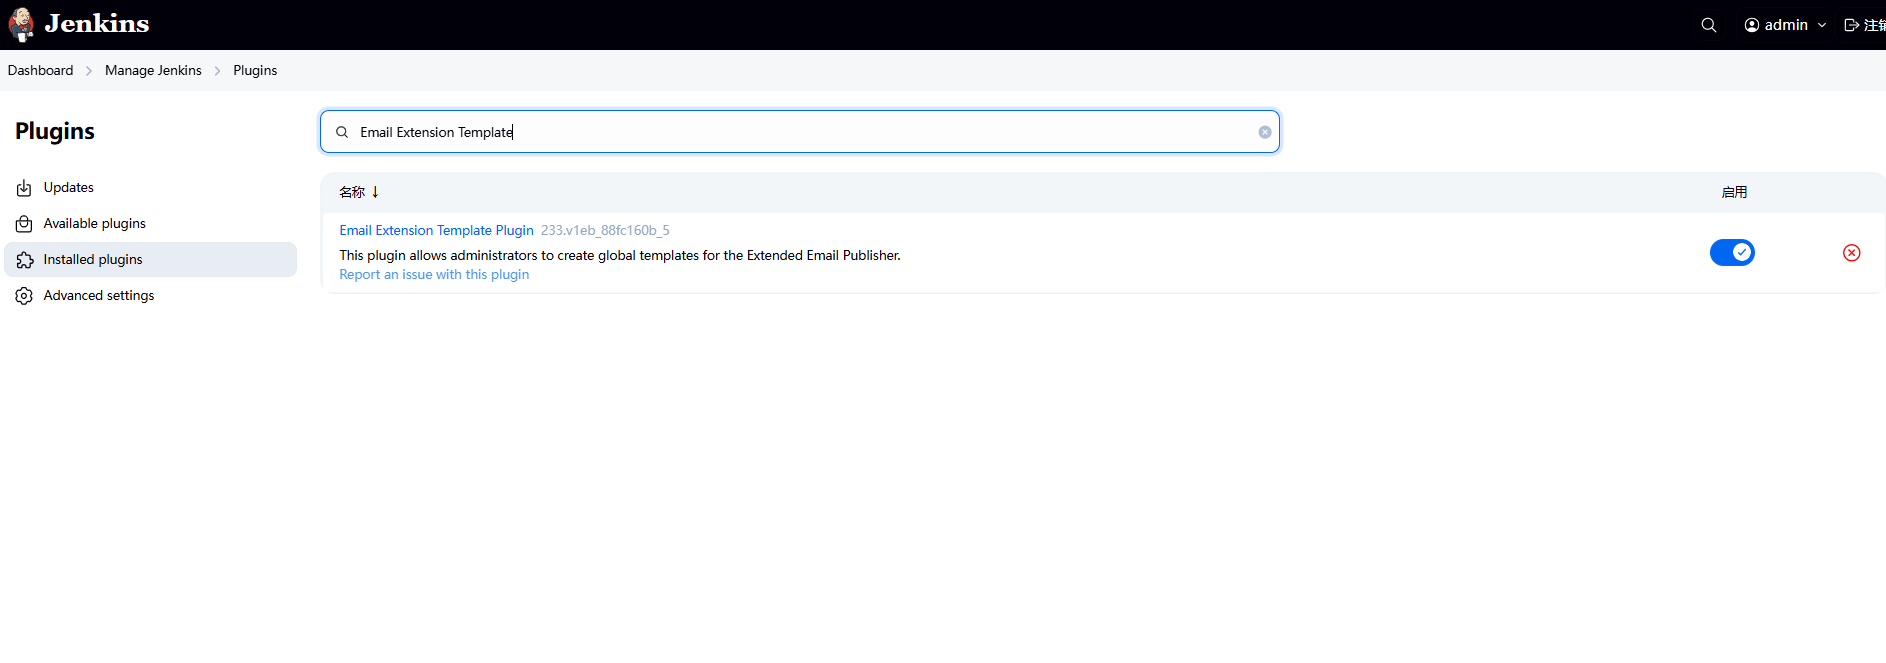
Task: Click the logout icon at top right
Action: 1852,25
